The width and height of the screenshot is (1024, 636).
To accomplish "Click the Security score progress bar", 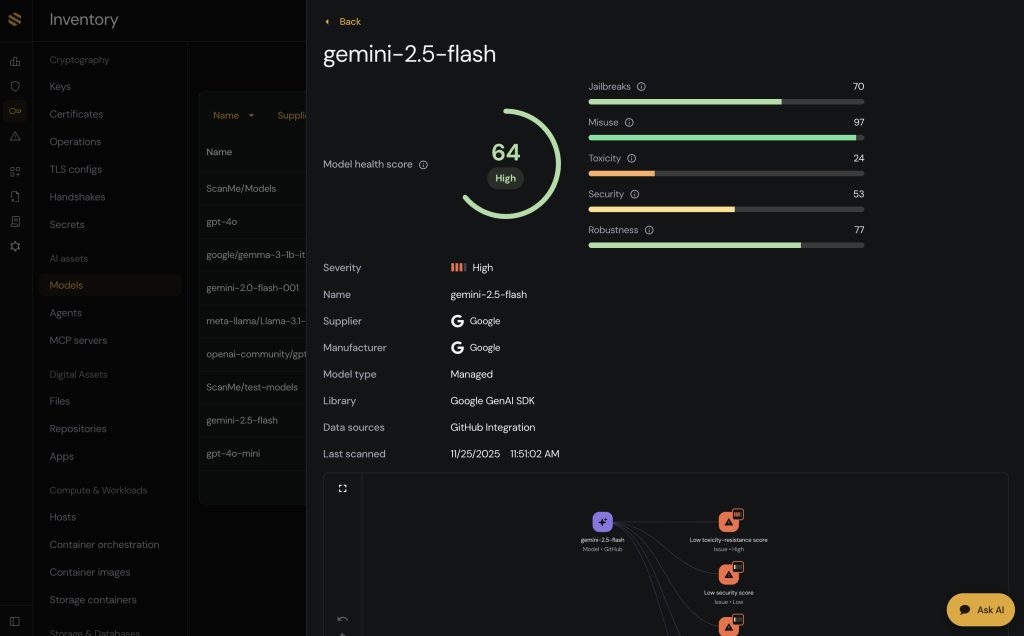I will point(726,209).
